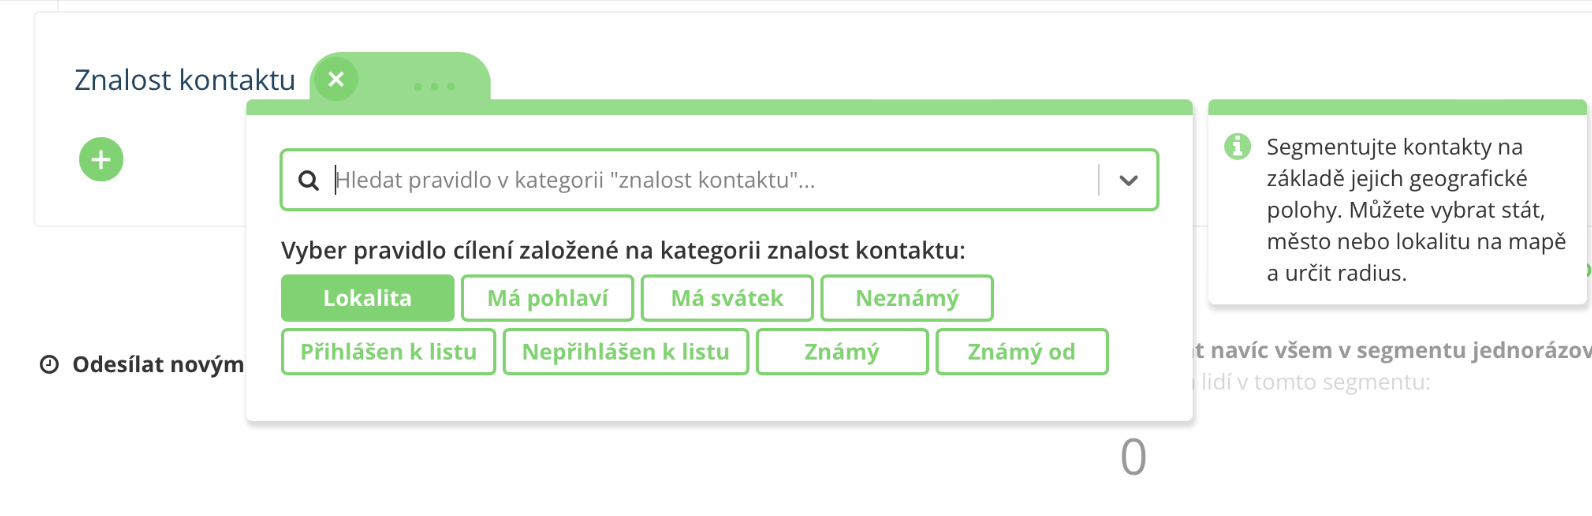Click the magnifier icon in search field
Image resolution: width=1592 pixels, height=516 pixels.
coord(309,180)
